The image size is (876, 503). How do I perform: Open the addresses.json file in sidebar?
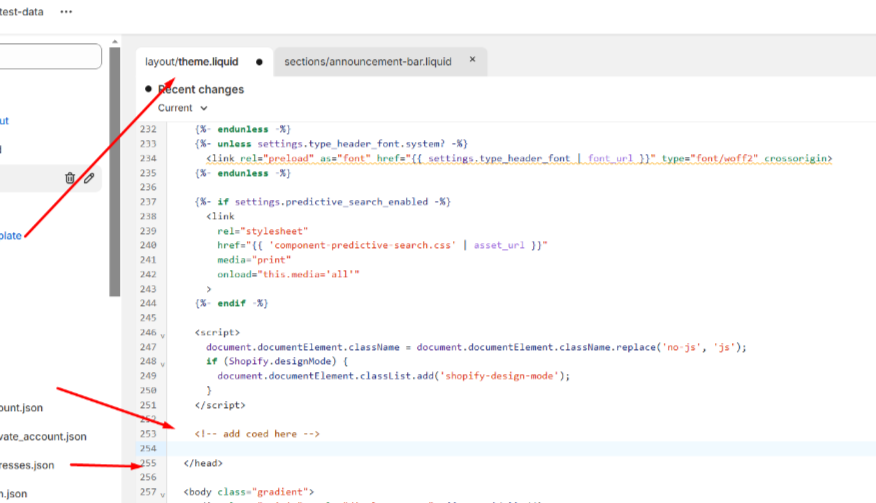[x=27, y=465]
